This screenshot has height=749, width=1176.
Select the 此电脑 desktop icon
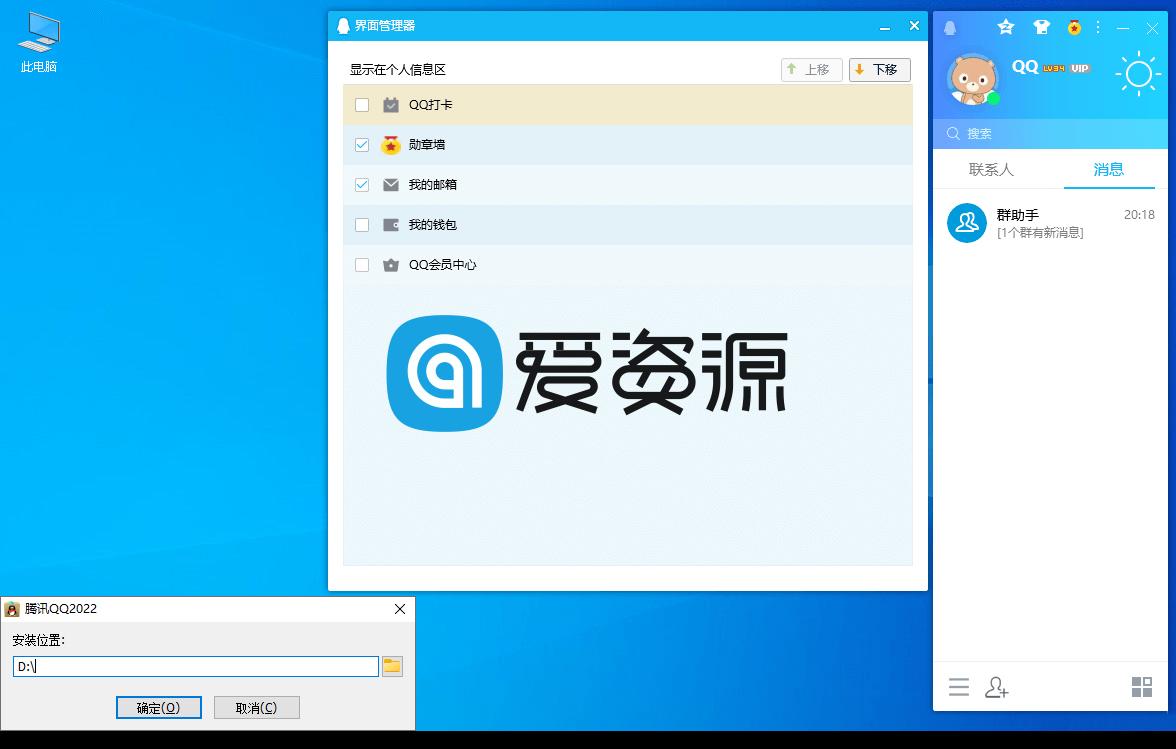(x=38, y=43)
